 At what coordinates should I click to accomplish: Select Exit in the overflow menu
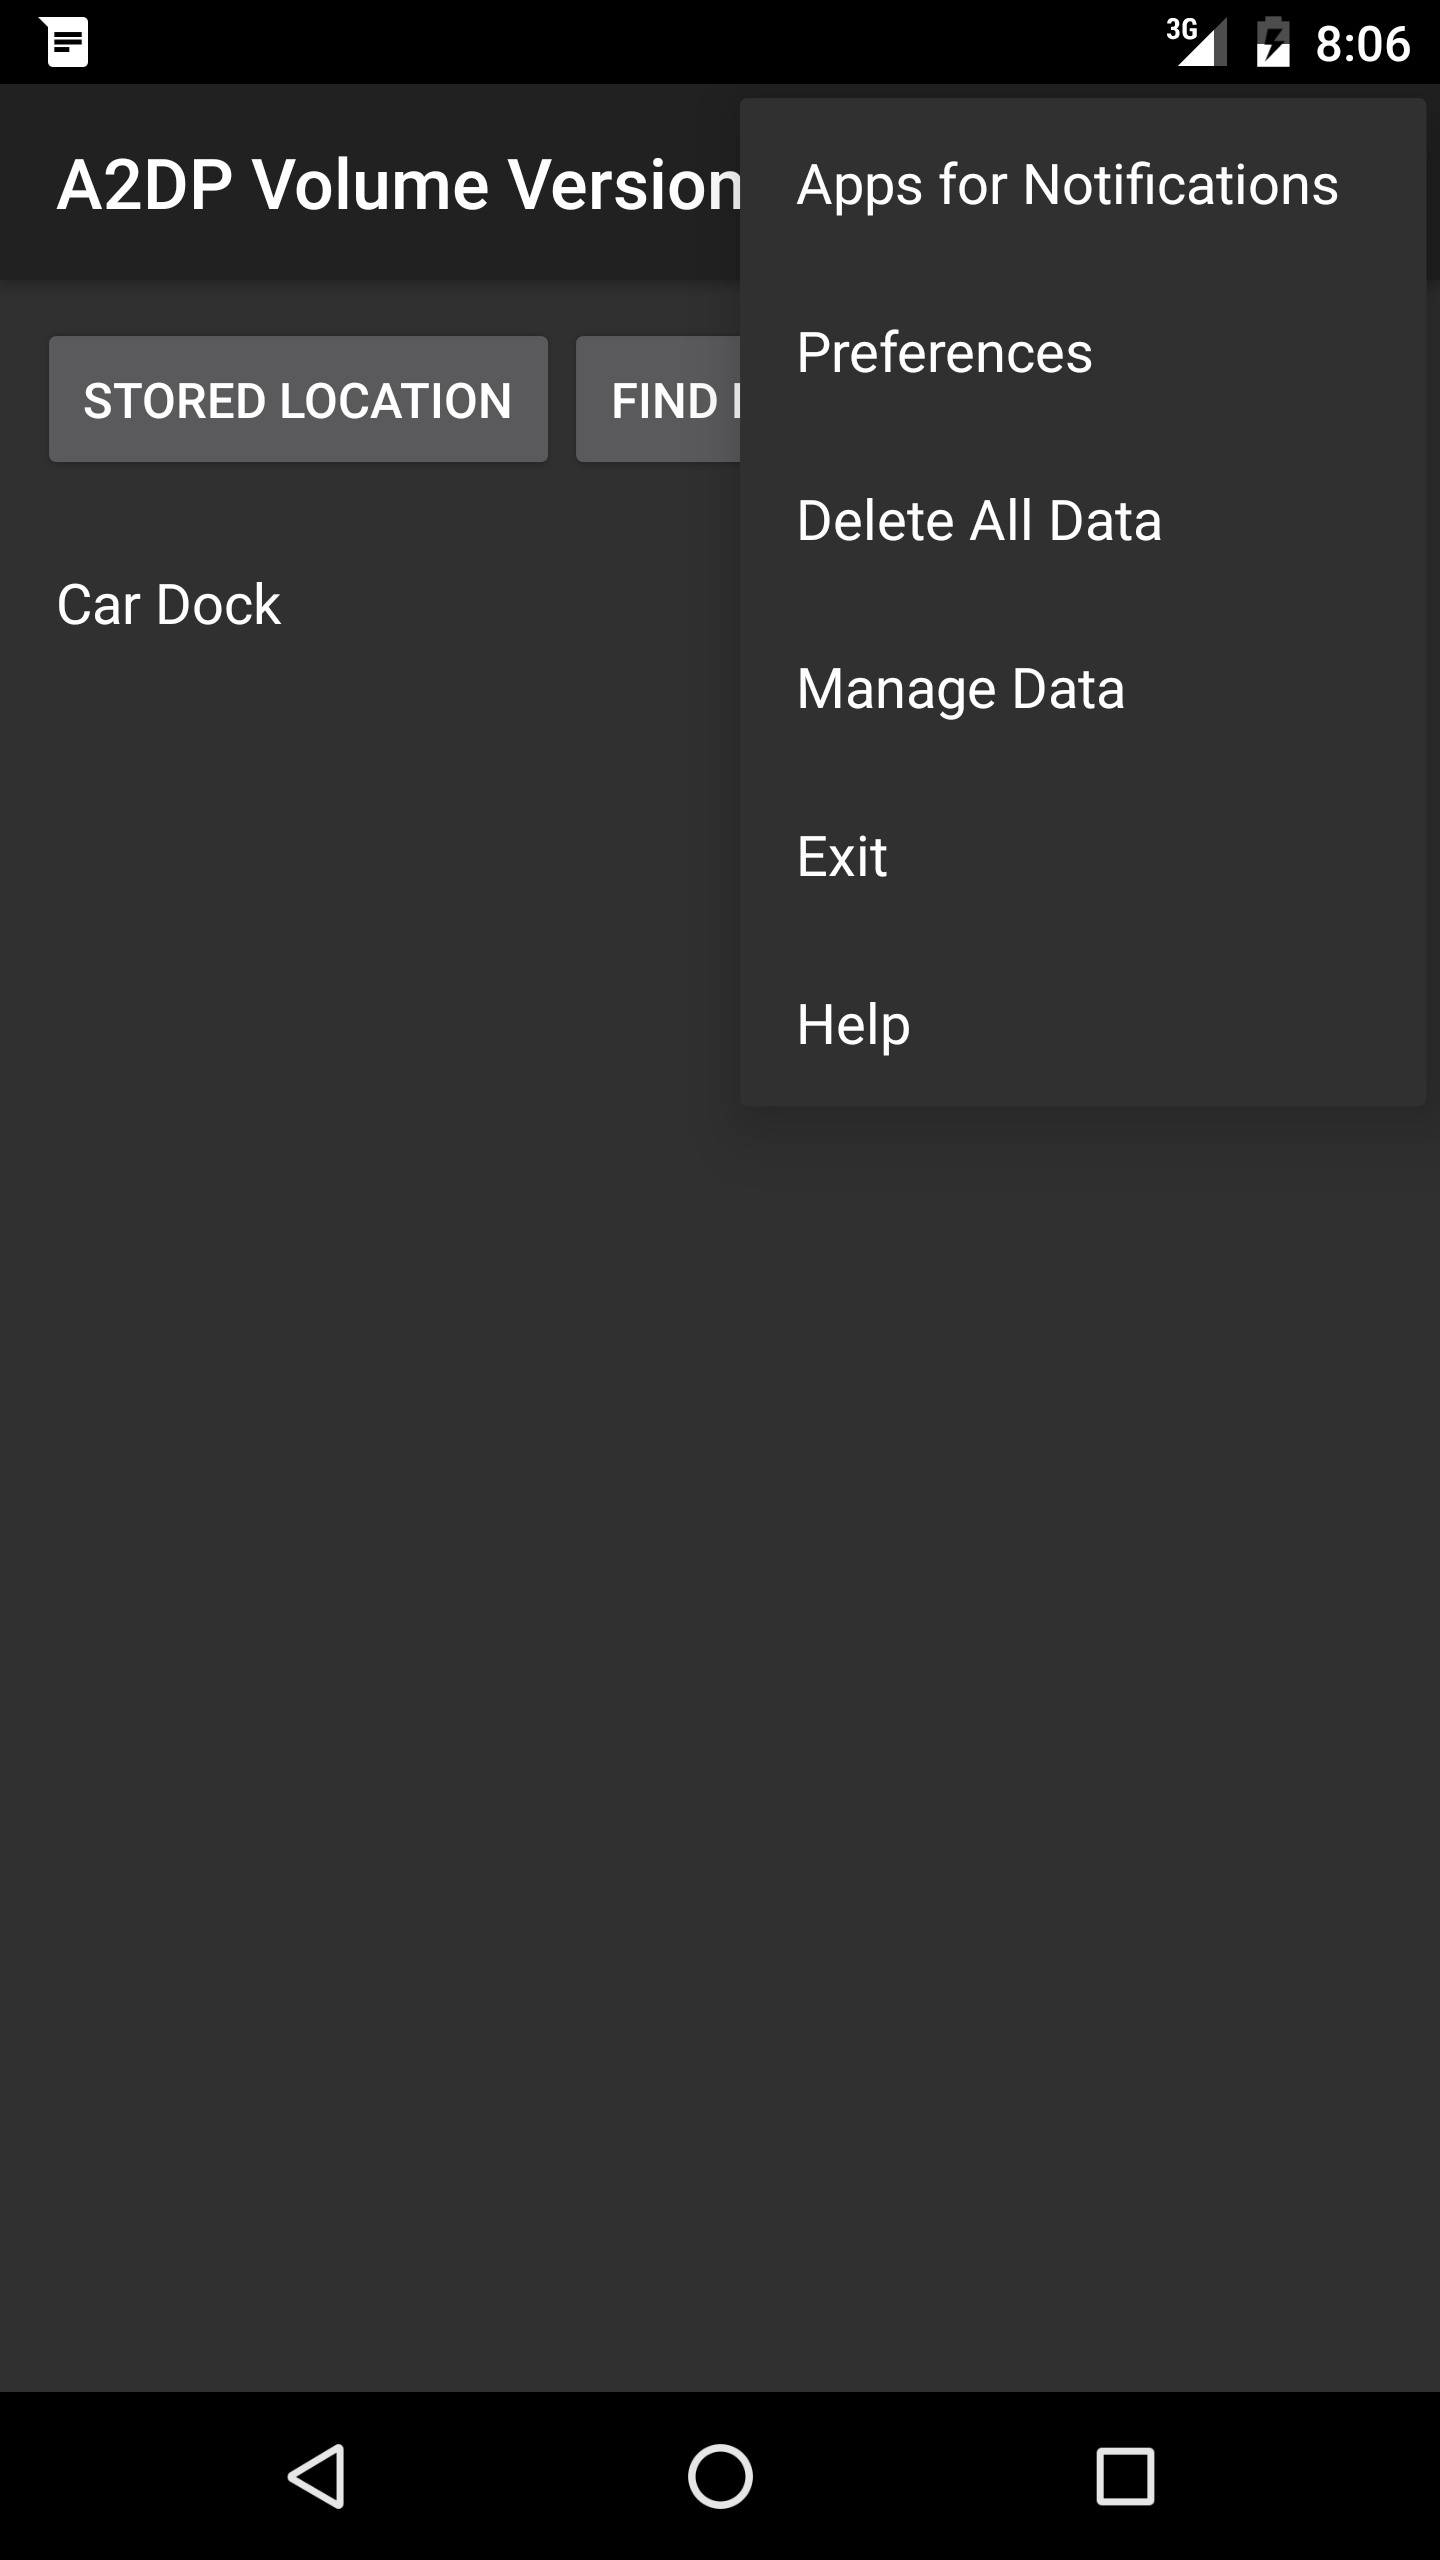(842, 858)
